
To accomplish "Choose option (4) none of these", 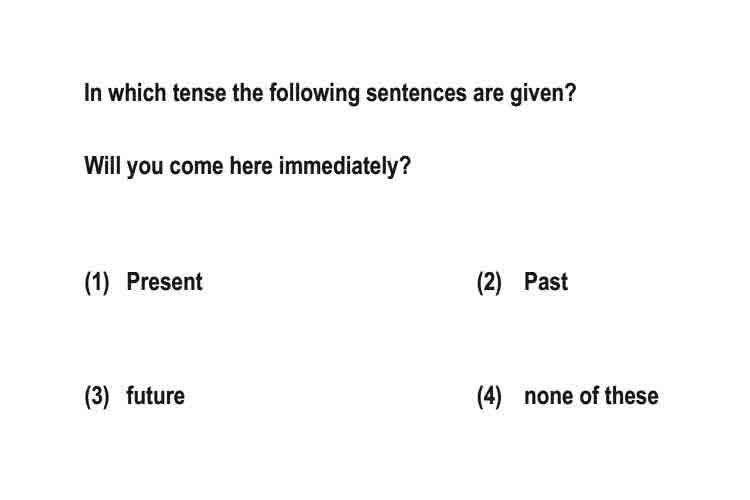I will click(567, 396).
